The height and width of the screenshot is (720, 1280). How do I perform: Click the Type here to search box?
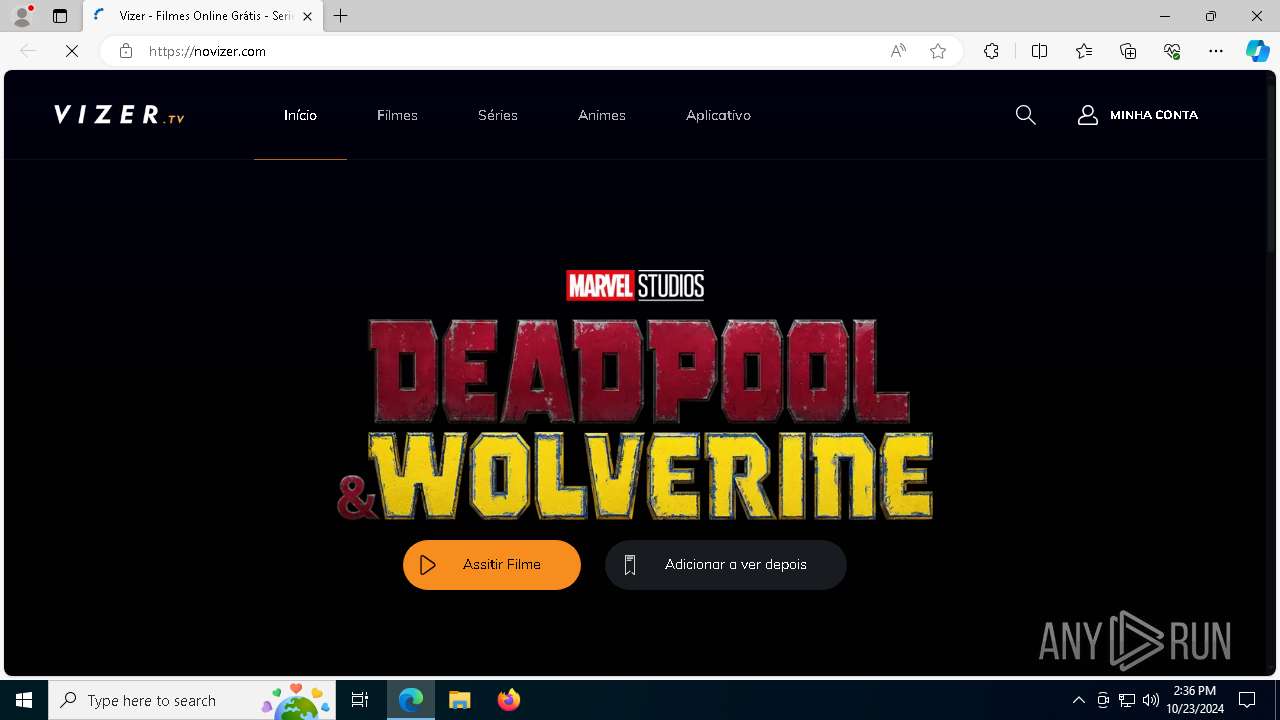pyautogui.click(x=192, y=700)
